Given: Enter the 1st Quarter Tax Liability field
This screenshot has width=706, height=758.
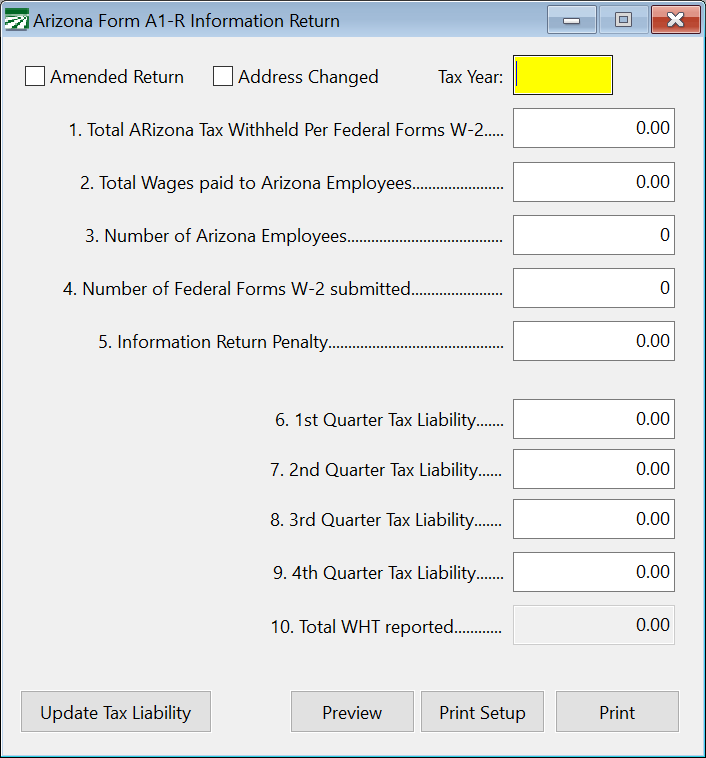Looking at the screenshot, I should (593, 419).
